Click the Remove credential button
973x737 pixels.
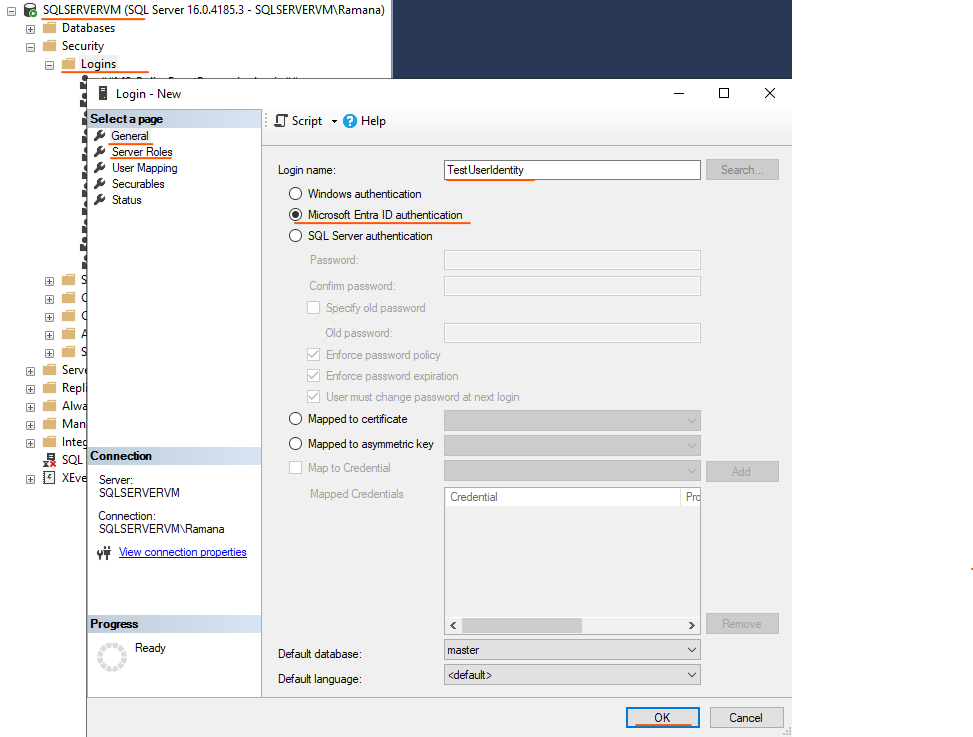point(742,624)
